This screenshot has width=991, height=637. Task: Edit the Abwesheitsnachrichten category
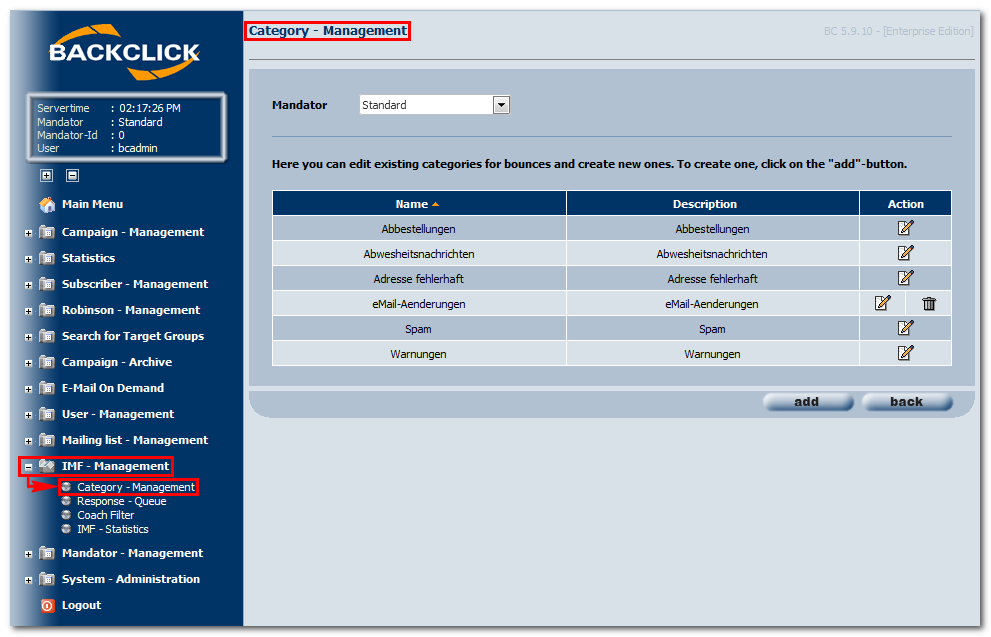906,253
